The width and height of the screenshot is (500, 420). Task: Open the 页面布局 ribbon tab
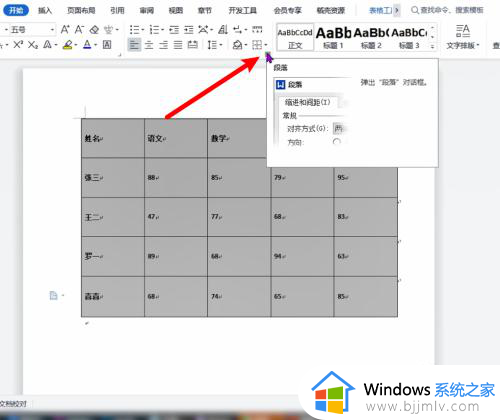[81, 10]
